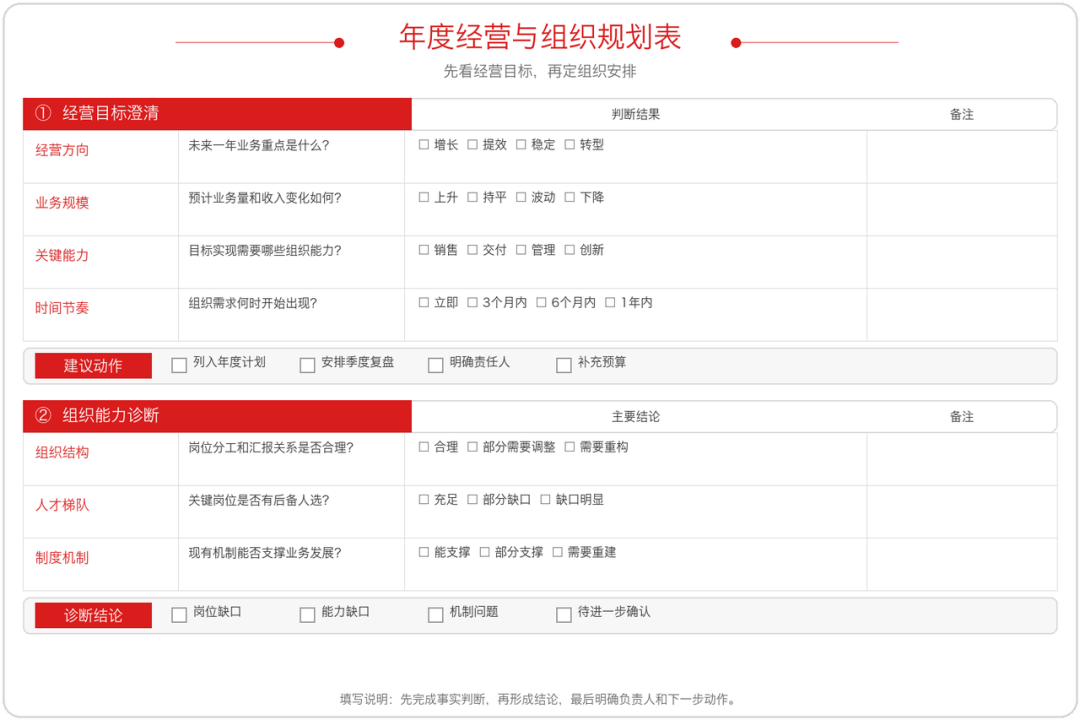This screenshot has height=720, width=1080.
Task: Tick the 部分缺口 checkbox
Action: (x=472, y=500)
